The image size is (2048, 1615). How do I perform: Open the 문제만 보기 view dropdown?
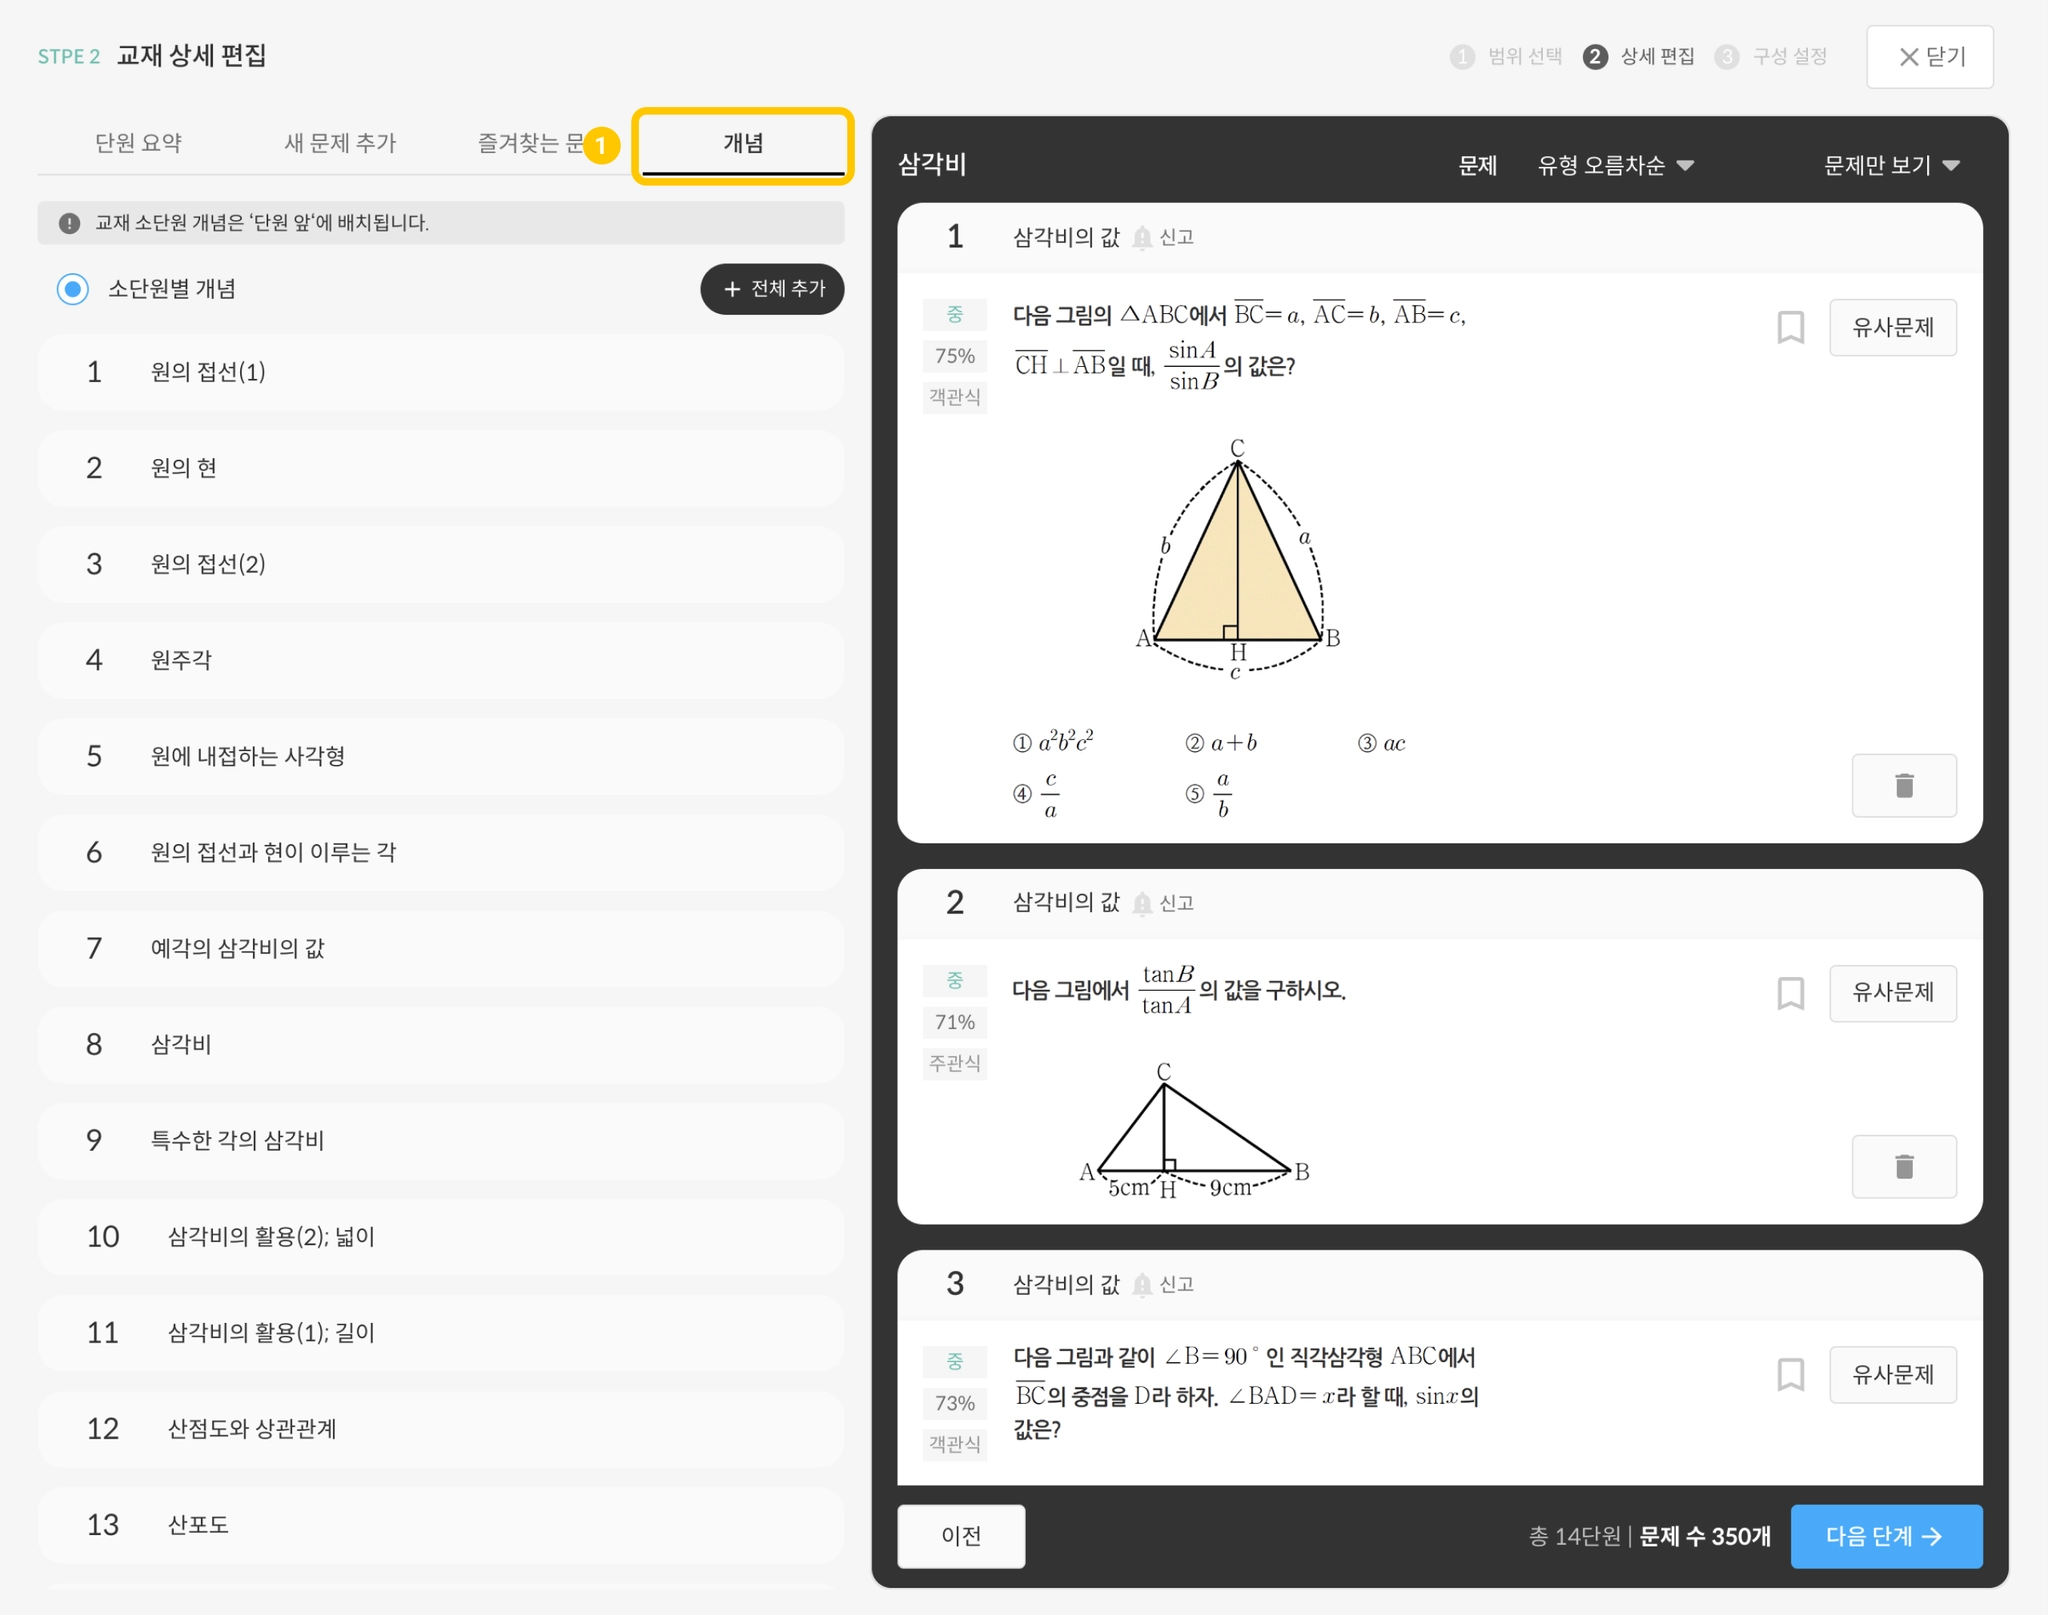1890,165
